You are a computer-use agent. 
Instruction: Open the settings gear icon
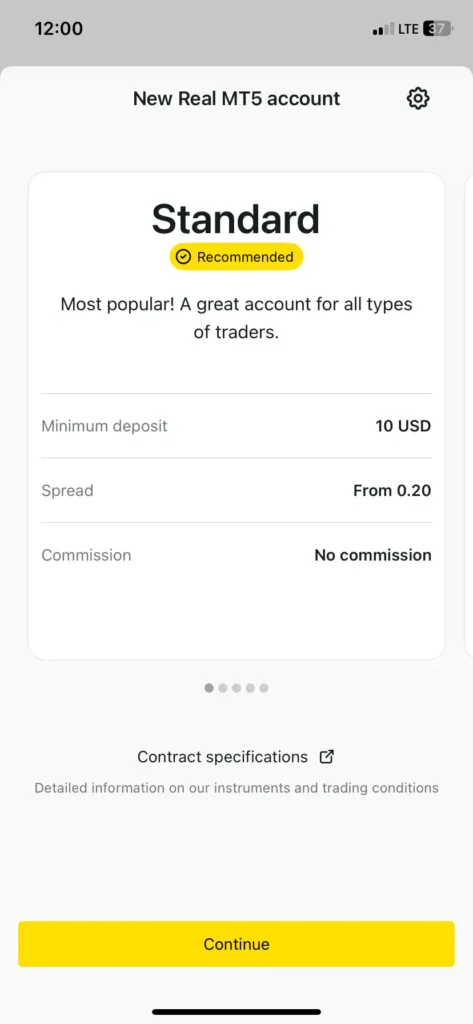[x=417, y=99]
